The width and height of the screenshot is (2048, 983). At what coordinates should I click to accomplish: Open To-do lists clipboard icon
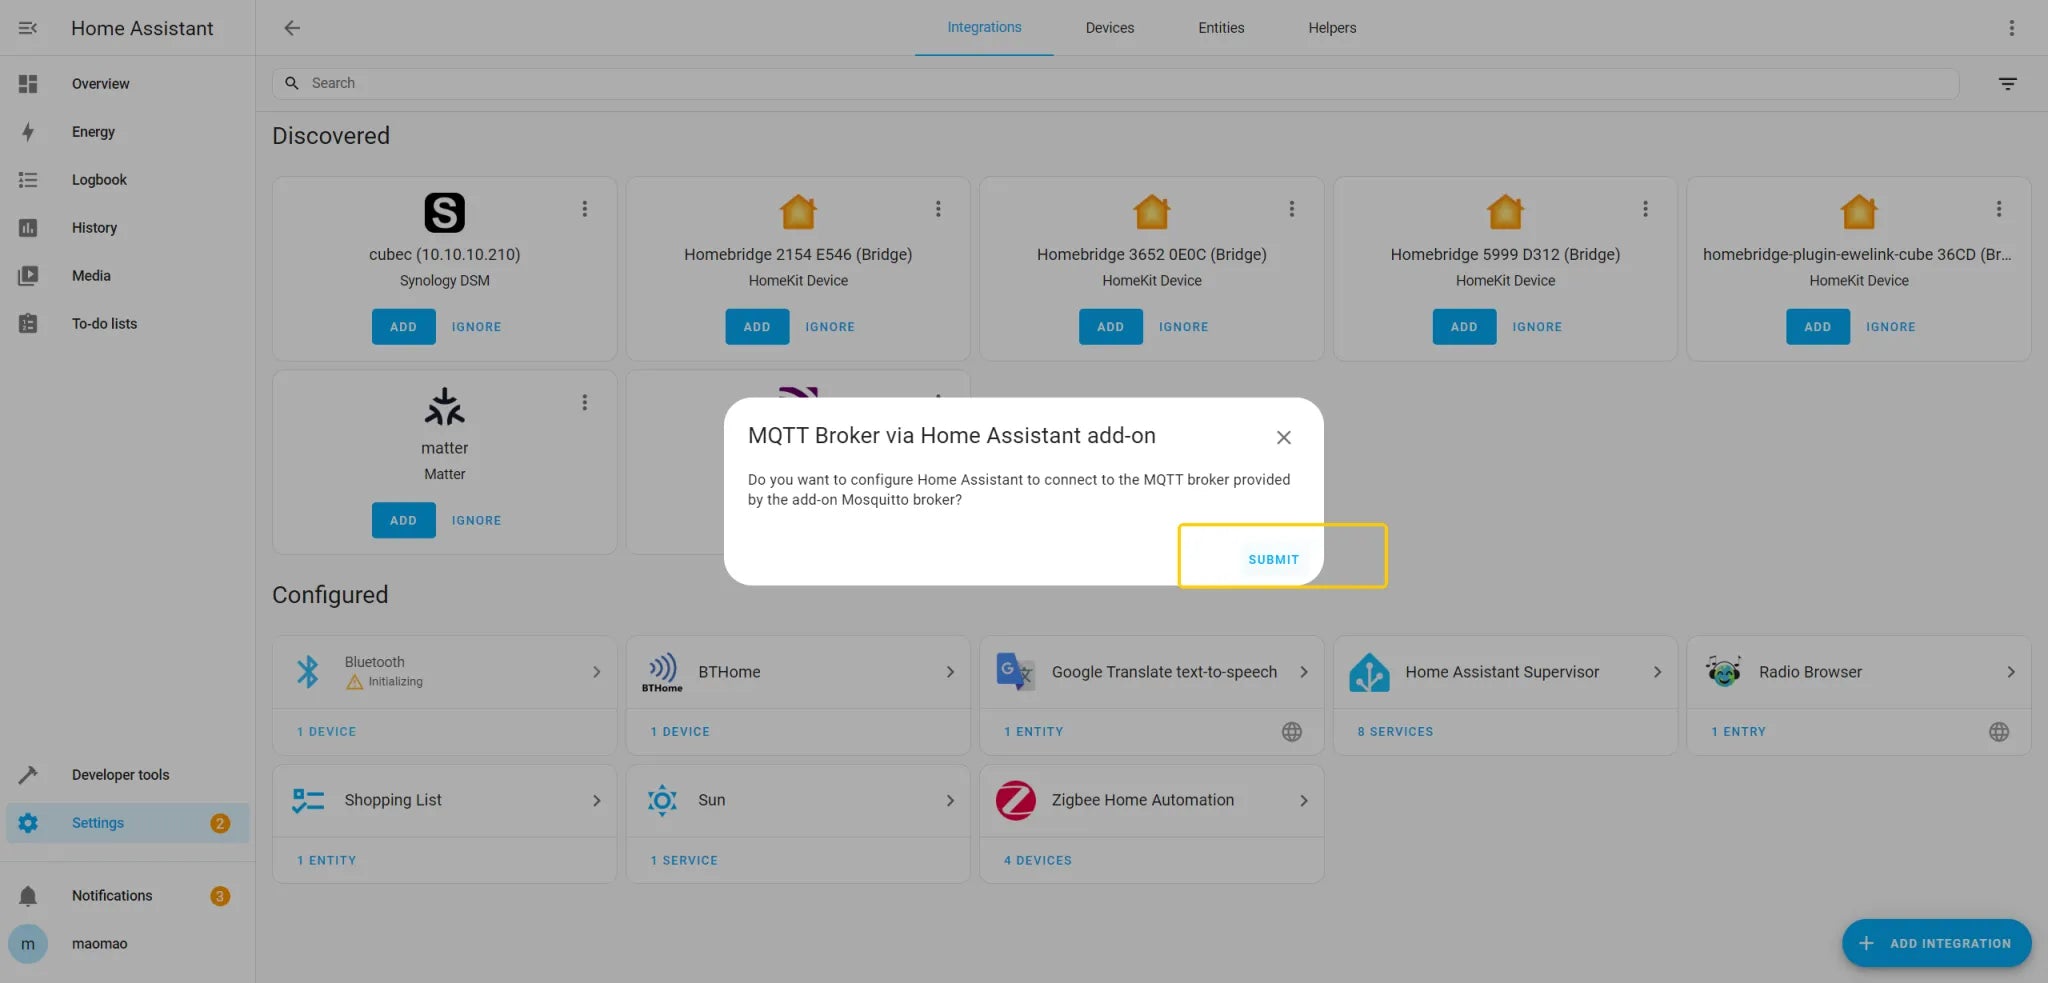pyautogui.click(x=28, y=324)
